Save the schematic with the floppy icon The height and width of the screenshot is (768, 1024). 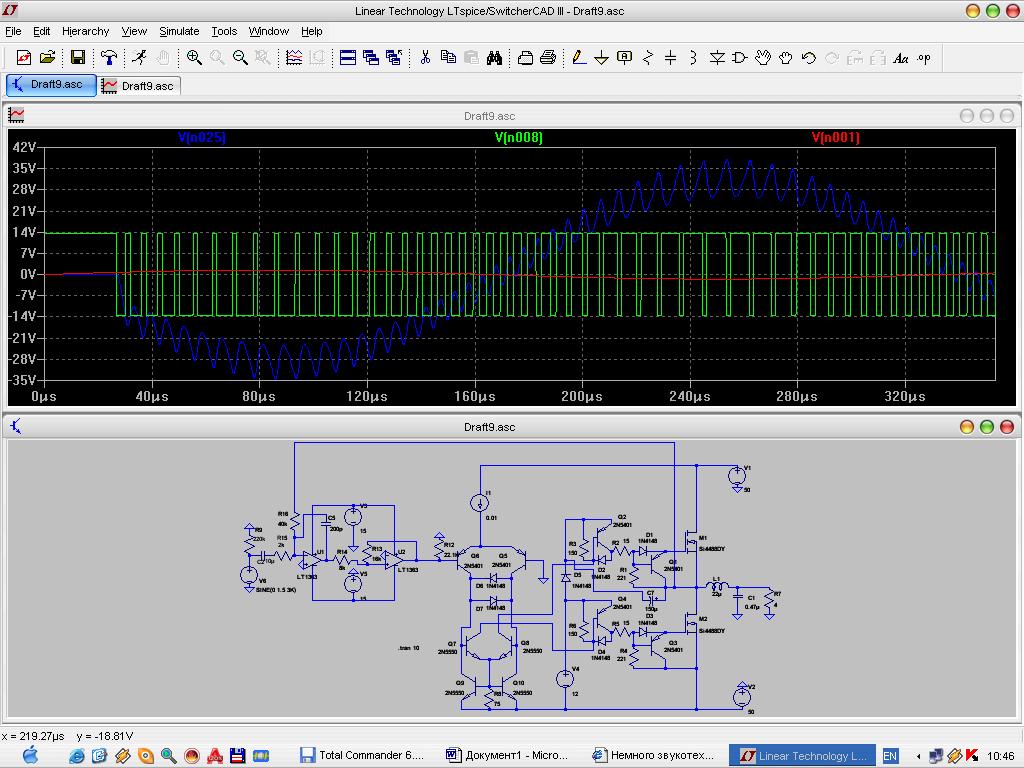coord(78,58)
